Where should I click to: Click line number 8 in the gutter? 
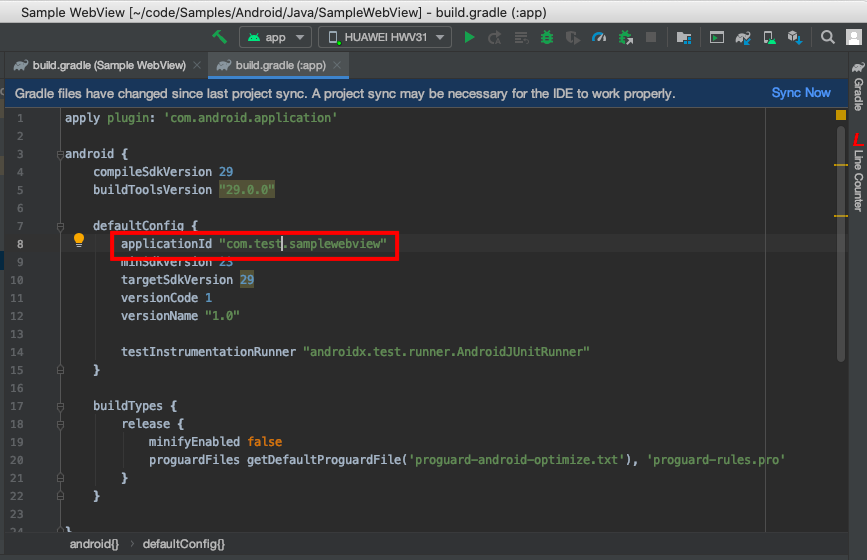[x=20, y=244]
